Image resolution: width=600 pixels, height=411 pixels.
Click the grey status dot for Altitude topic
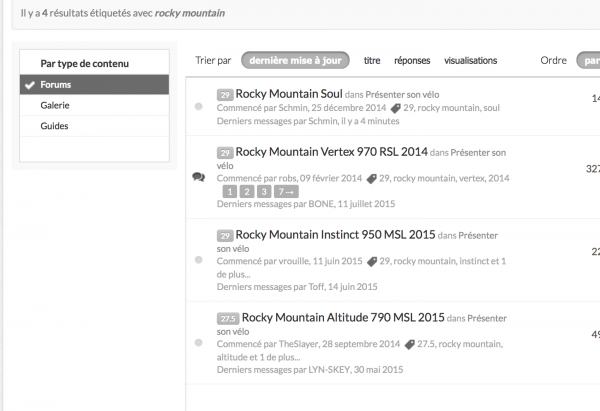point(199,342)
